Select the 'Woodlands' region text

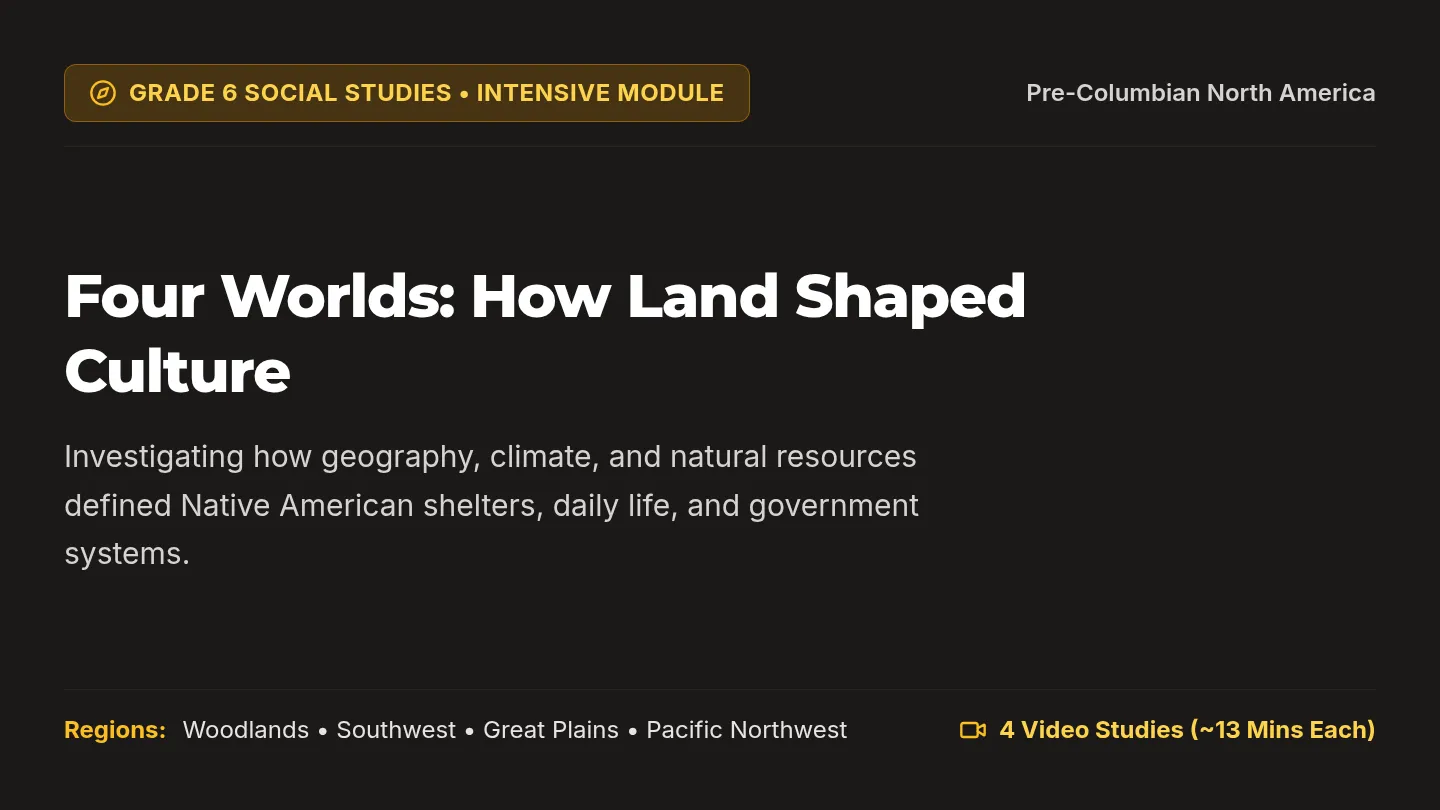(x=246, y=730)
